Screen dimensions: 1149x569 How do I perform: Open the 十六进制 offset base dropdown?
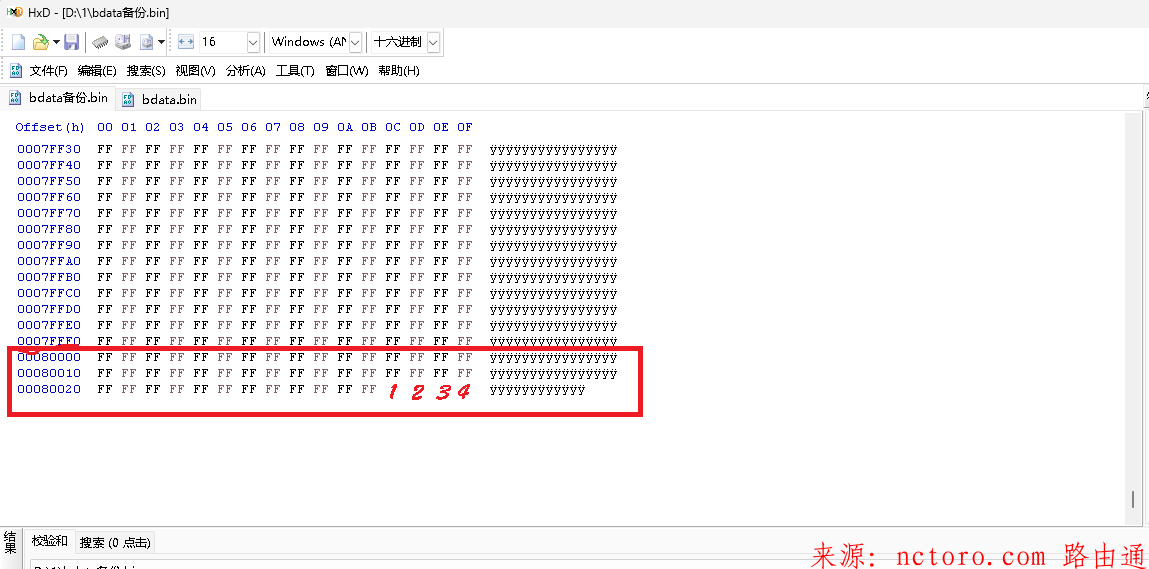coord(433,42)
